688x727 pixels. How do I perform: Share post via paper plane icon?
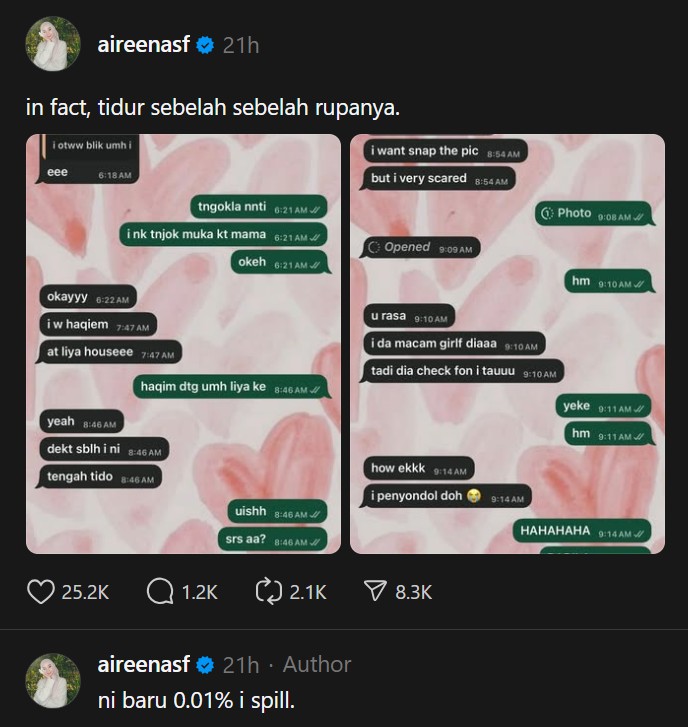pos(375,592)
